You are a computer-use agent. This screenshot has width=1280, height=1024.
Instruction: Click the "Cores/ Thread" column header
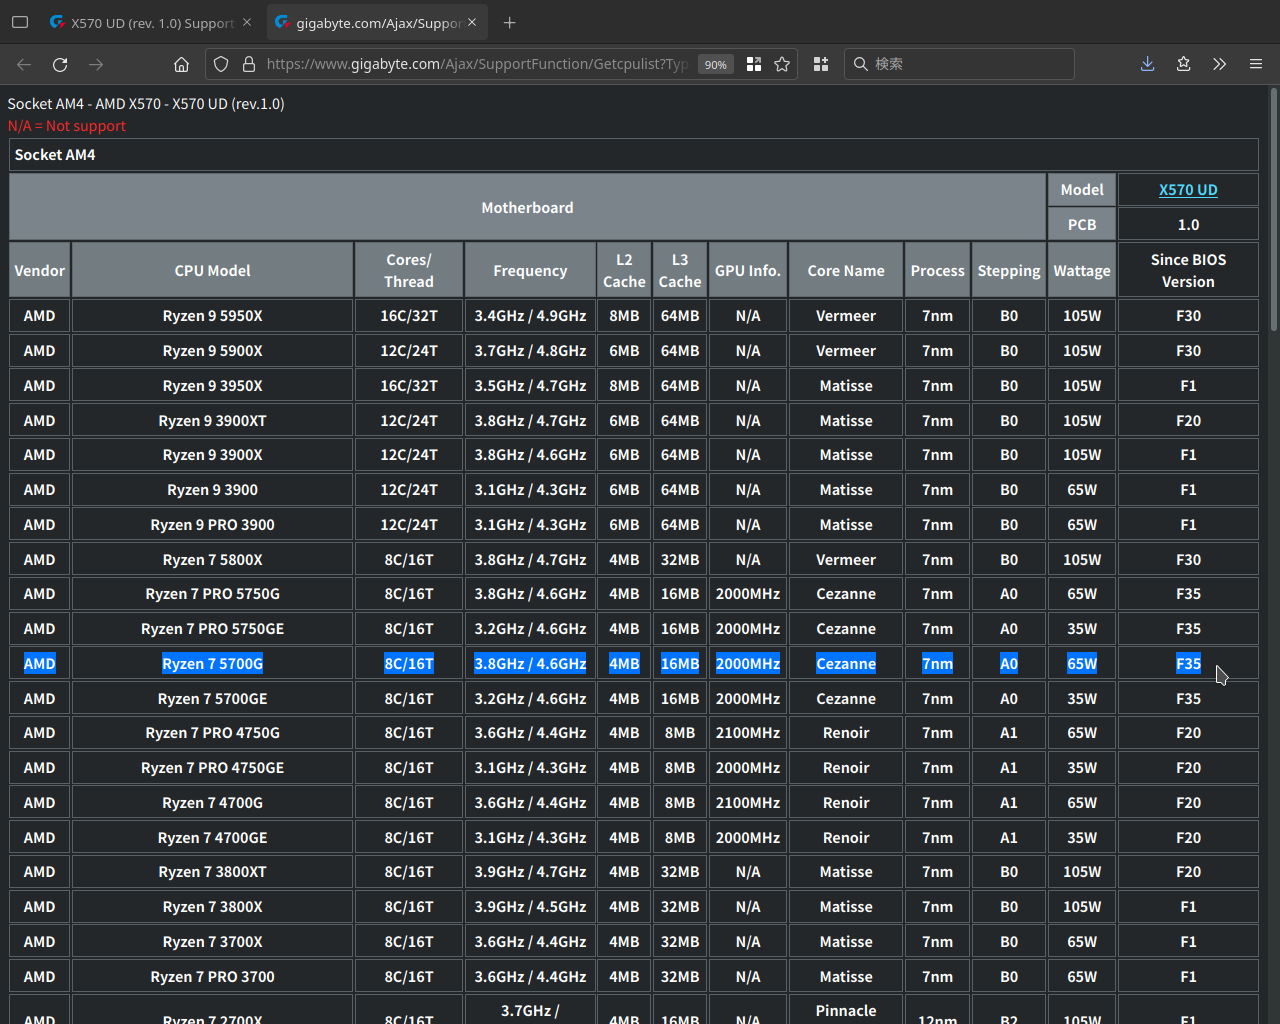coord(409,270)
